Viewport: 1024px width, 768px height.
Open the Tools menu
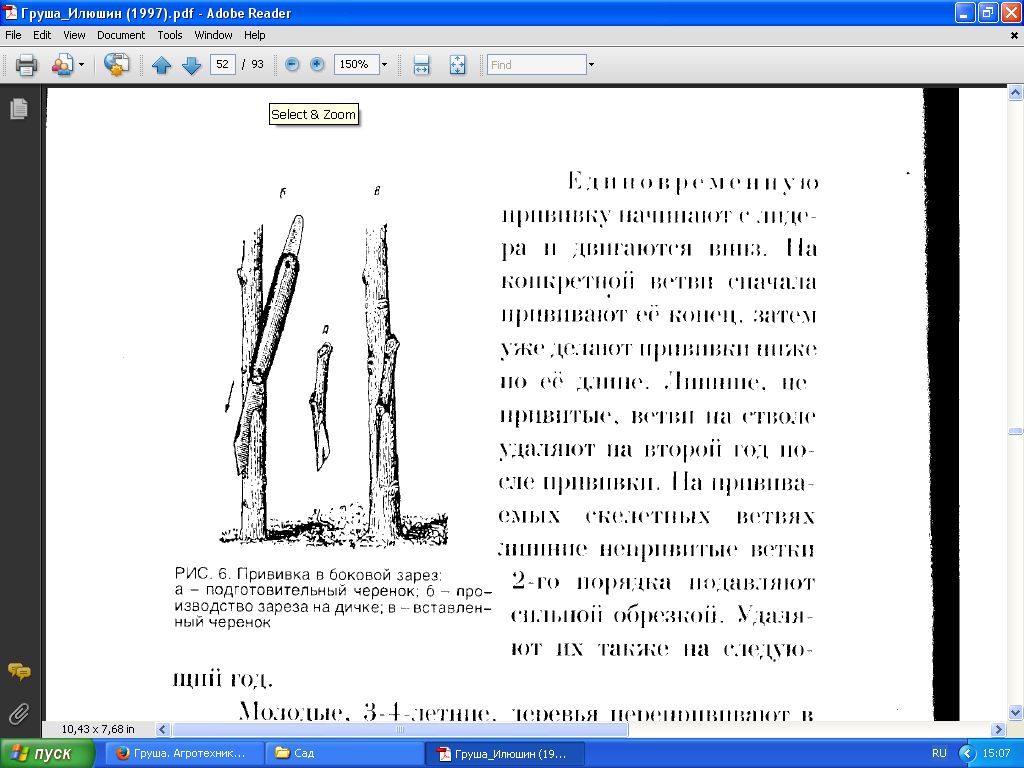pos(170,35)
